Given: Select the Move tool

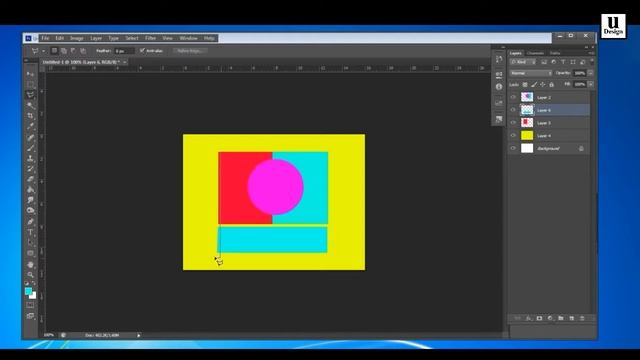Looking at the screenshot, I should click(x=30, y=74).
